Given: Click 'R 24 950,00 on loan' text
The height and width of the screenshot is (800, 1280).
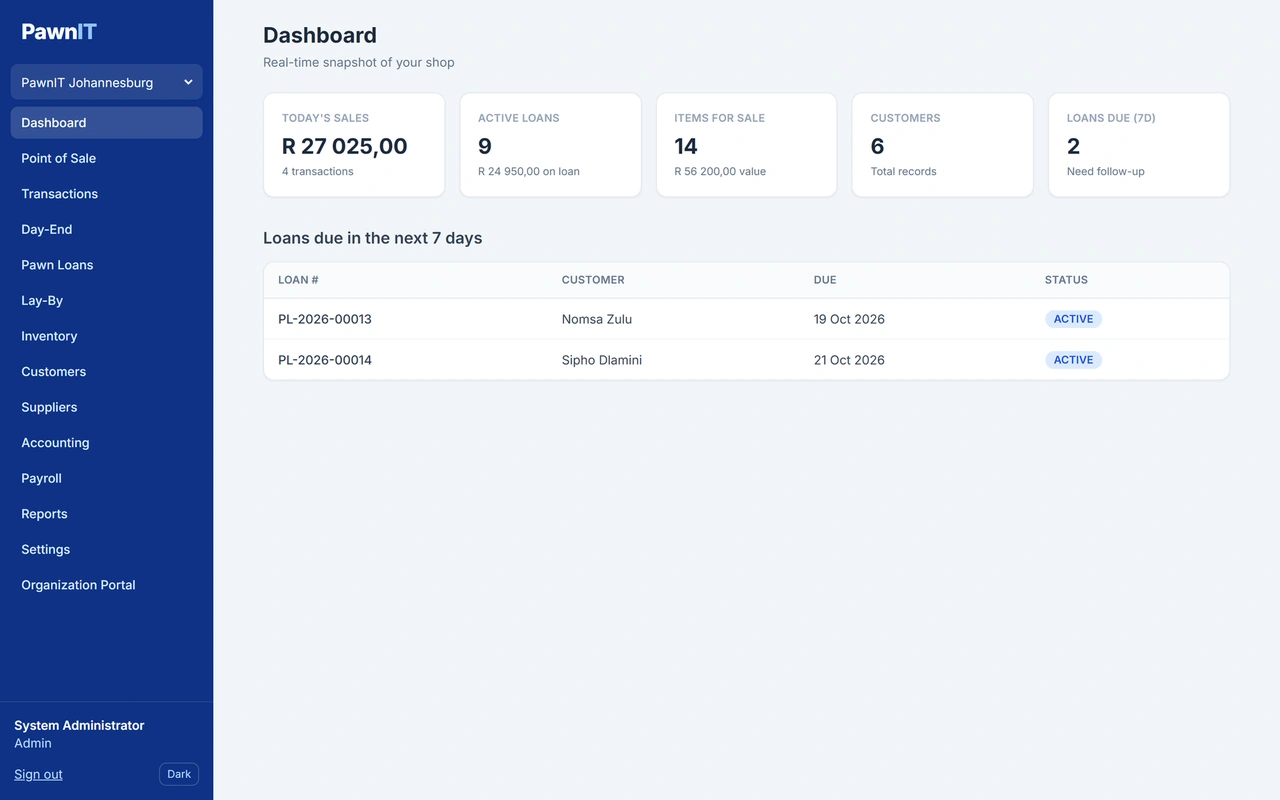Looking at the screenshot, I should (x=529, y=171).
